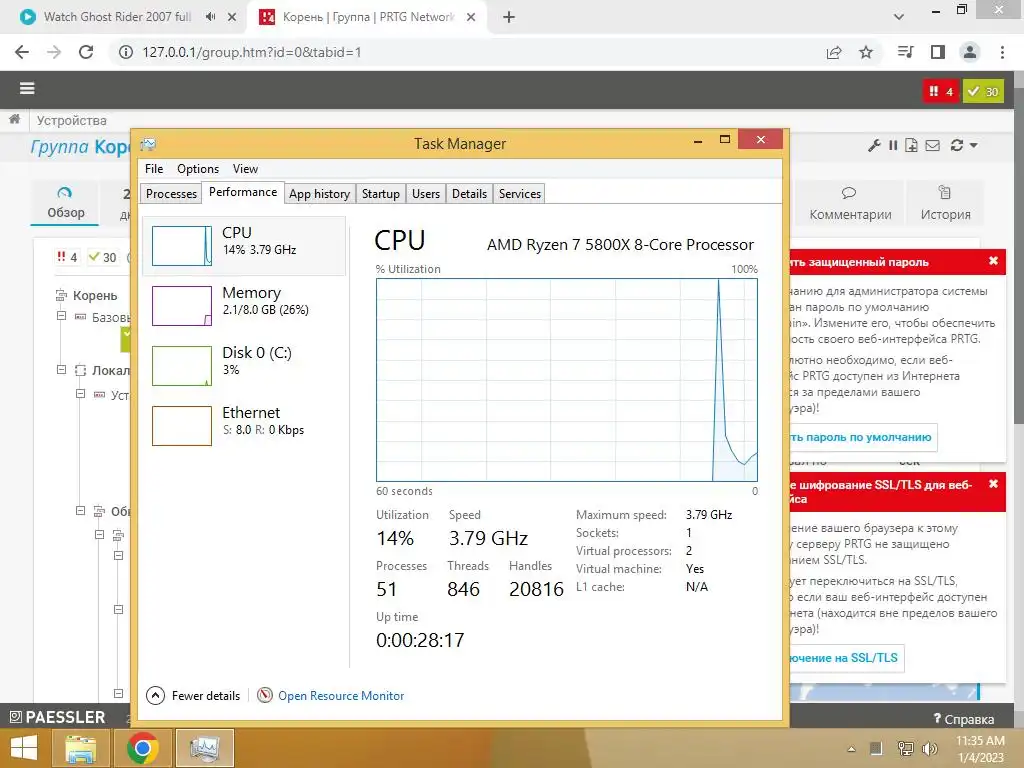Open Chrome's three-dot menu
The height and width of the screenshot is (768, 1024).
pos(1002,52)
